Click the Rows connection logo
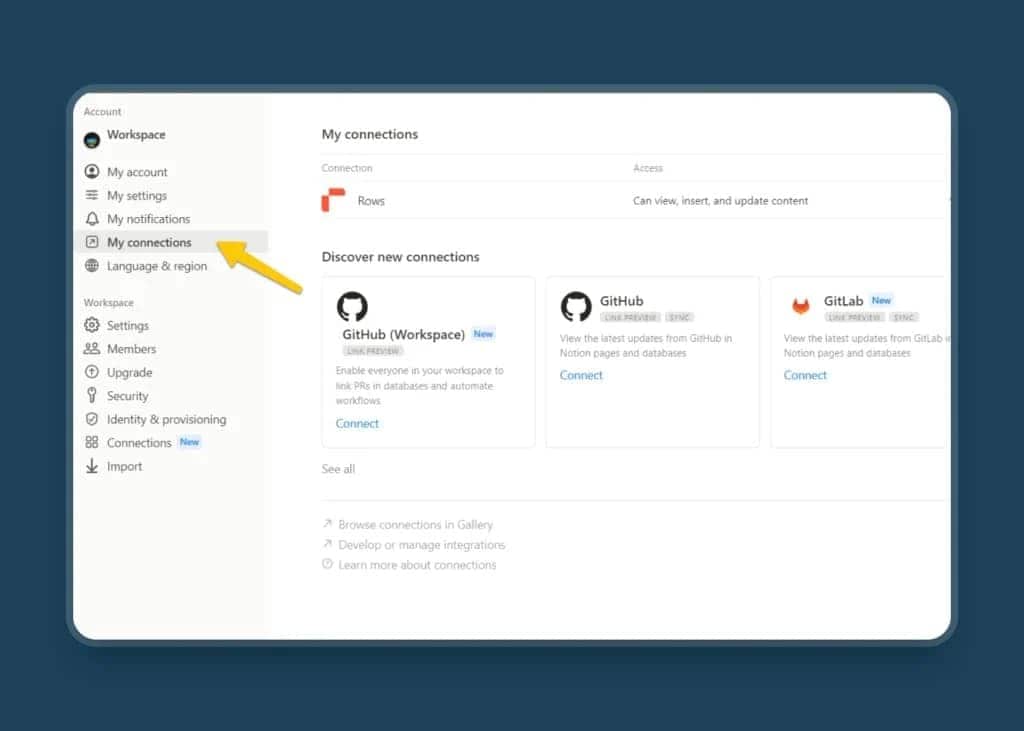Viewport: 1024px width, 731px height. pos(333,200)
